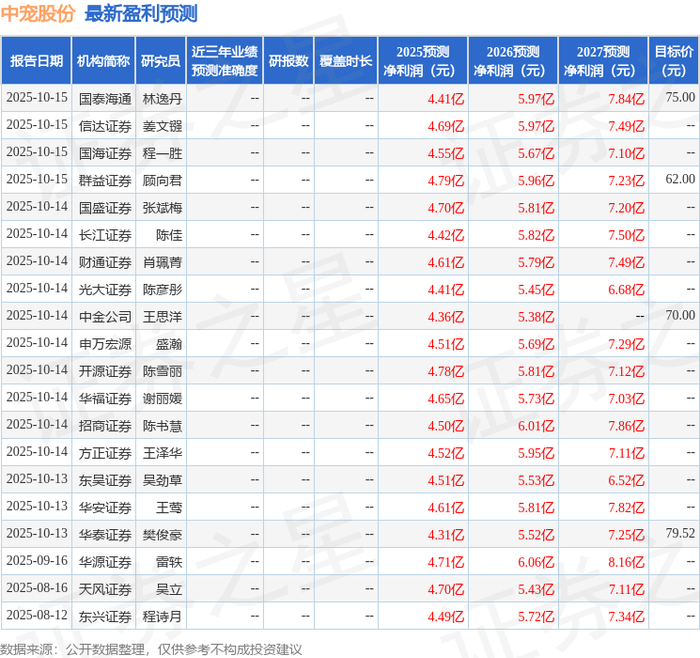Viewport: 700px width, 658px height.
Task: Click the 近三年业绩预测准确度 column header
Action: (x=225, y=61)
